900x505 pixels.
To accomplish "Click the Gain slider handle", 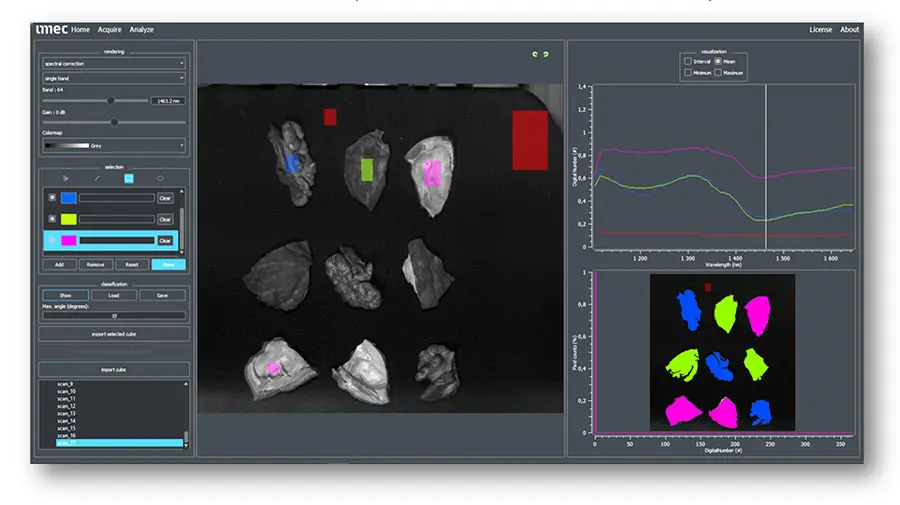I will click(114, 122).
